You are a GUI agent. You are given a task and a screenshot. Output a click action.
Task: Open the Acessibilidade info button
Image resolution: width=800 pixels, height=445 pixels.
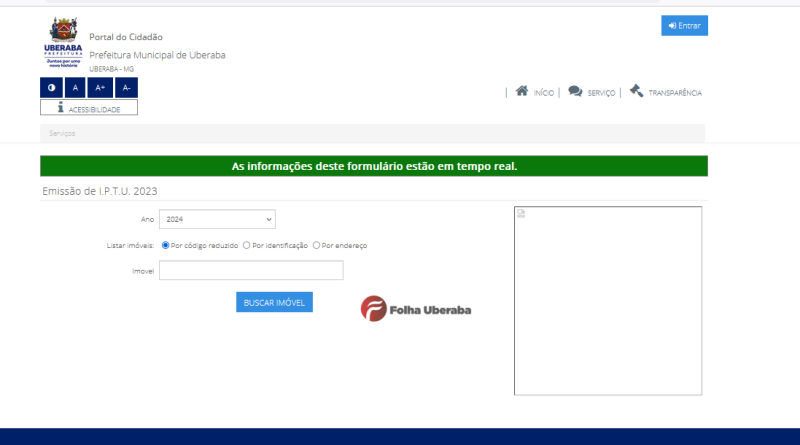point(89,108)
